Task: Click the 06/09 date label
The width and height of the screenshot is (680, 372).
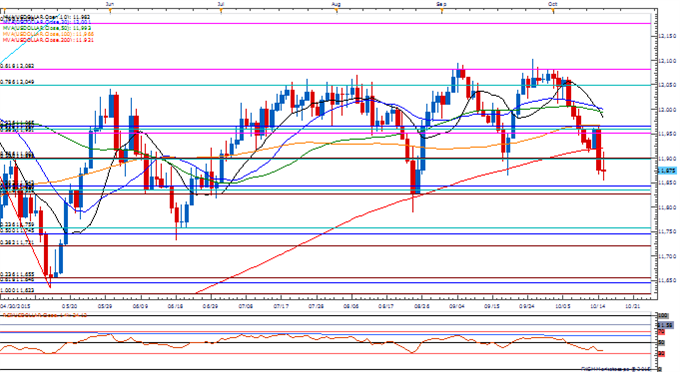Action: tap(141, 306)
